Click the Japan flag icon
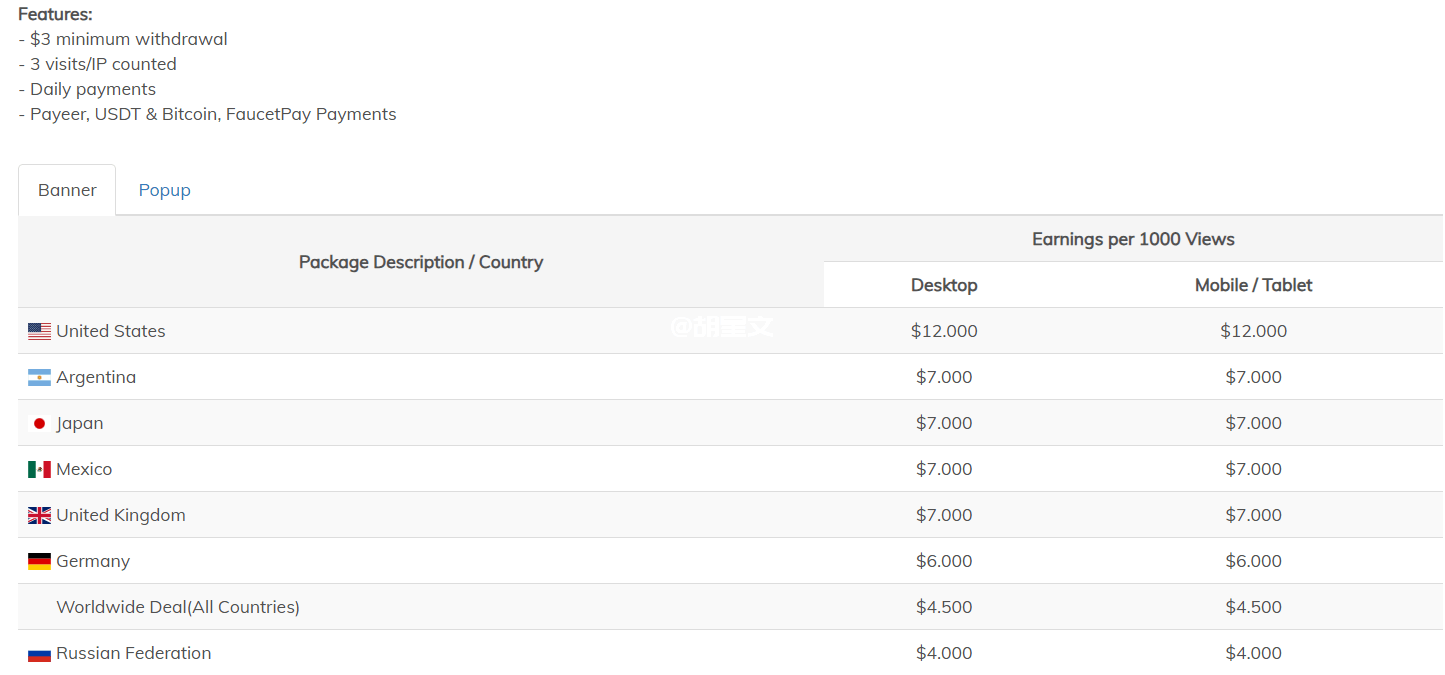 point(39,423)
